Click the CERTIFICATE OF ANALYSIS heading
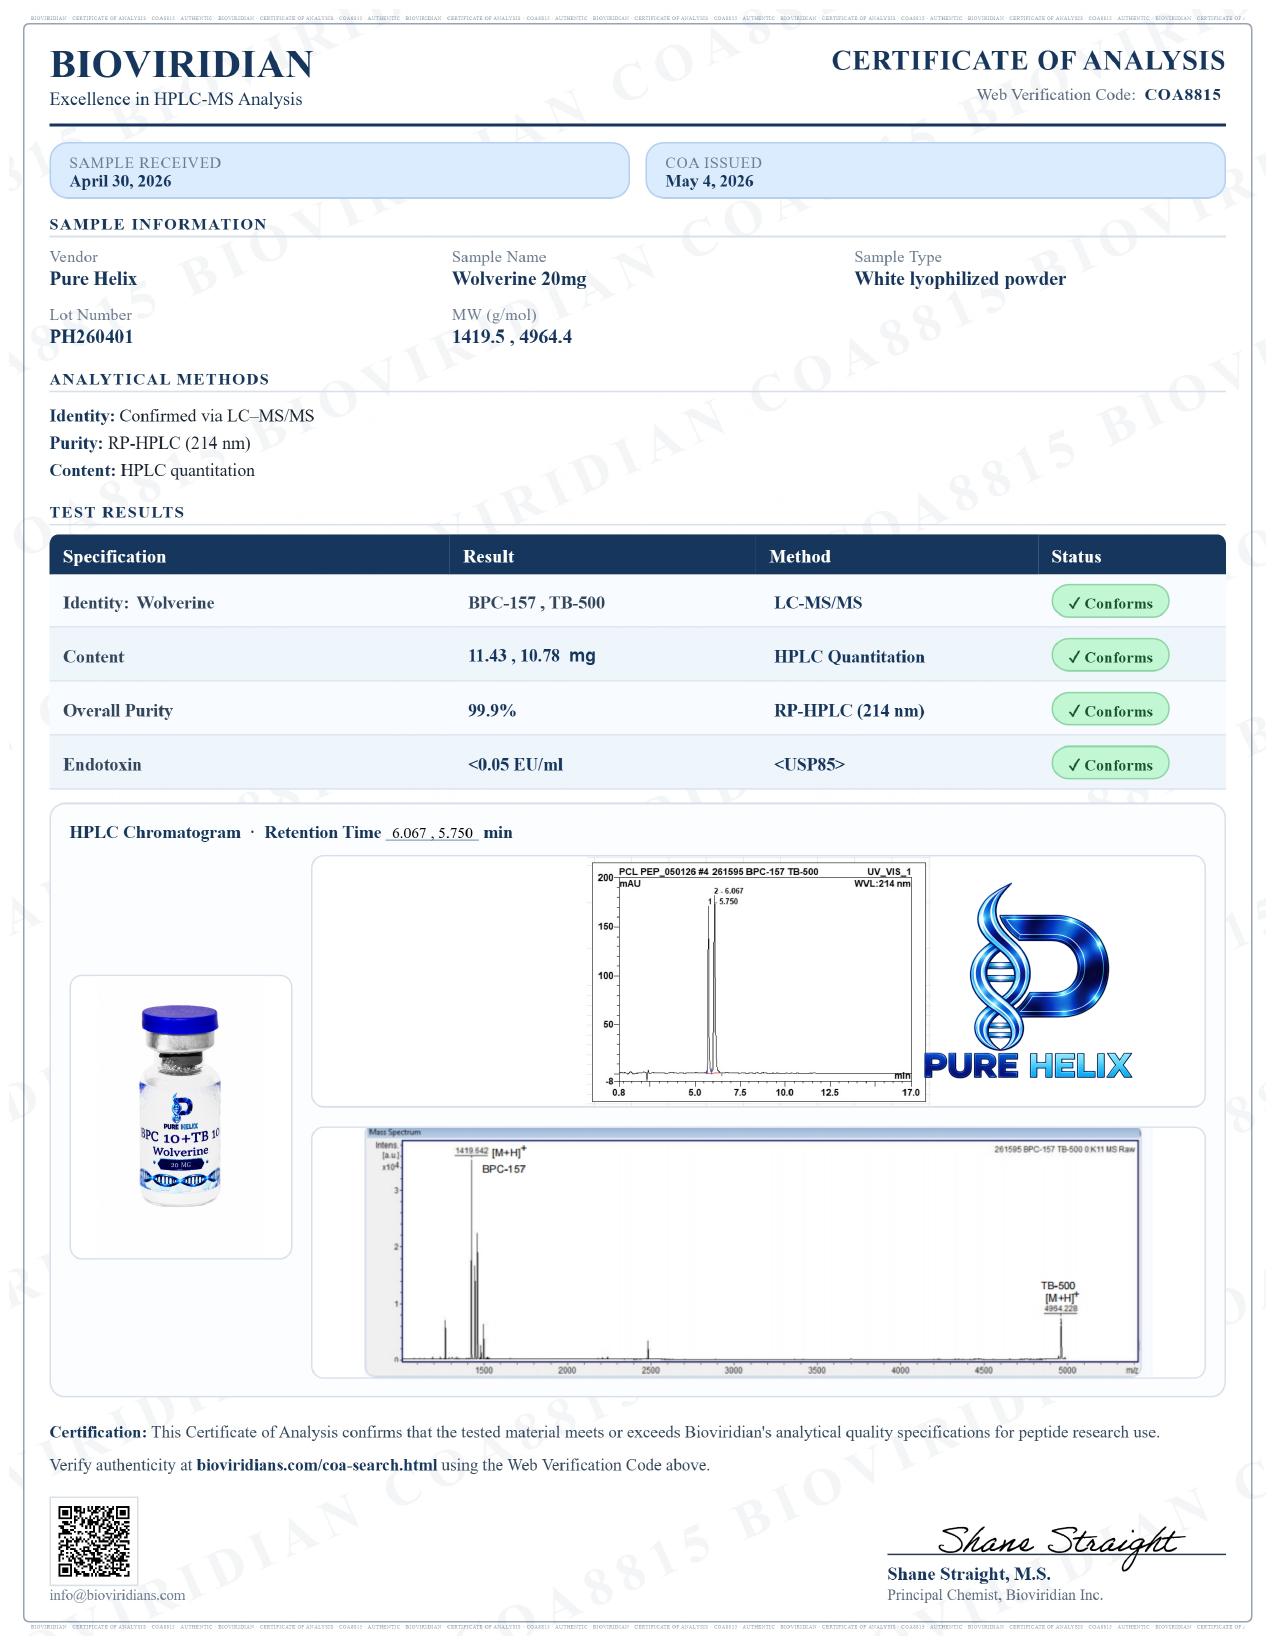Viewport: 1275px width, 1650px height. click(1028, 61)
